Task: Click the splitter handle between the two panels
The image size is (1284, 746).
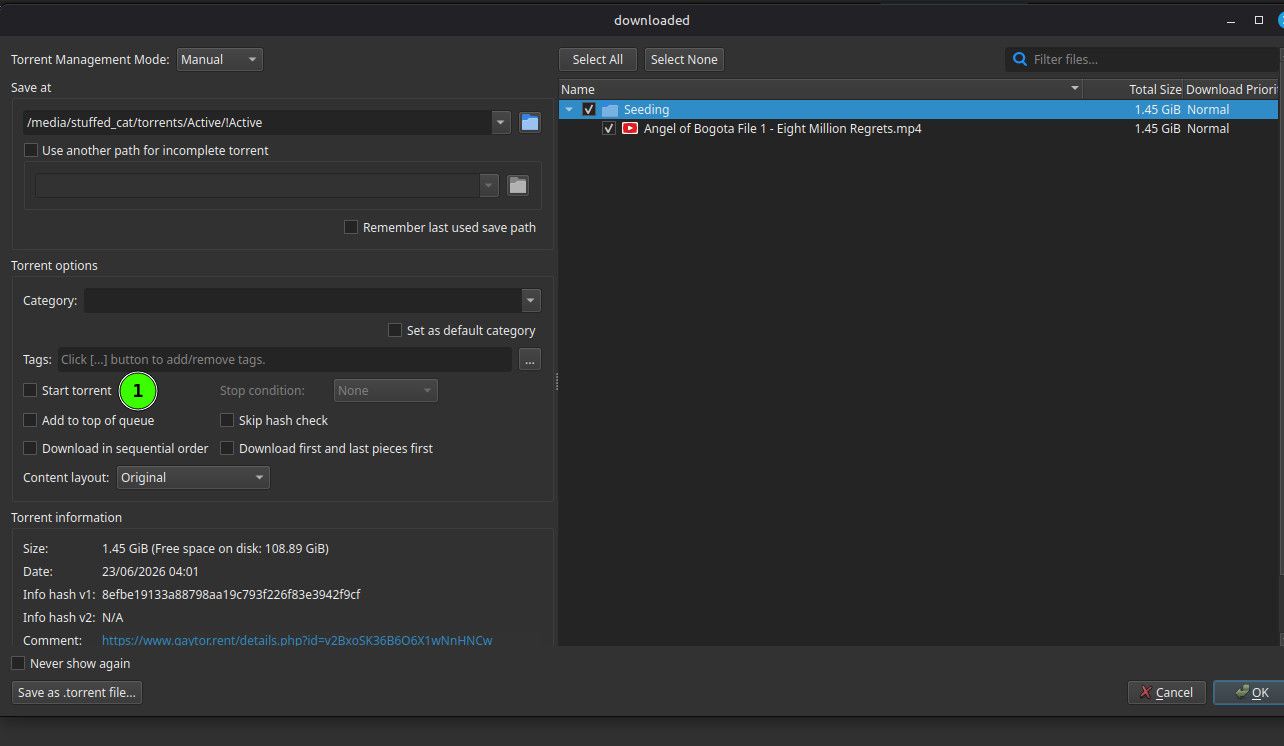Action: [x=556, y=381]
